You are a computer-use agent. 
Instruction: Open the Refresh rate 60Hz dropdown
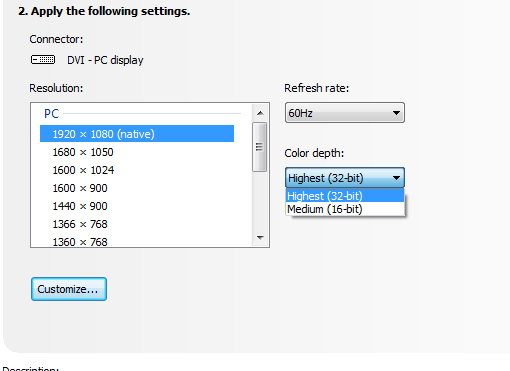pyautogui.click(x=345, y=113)
